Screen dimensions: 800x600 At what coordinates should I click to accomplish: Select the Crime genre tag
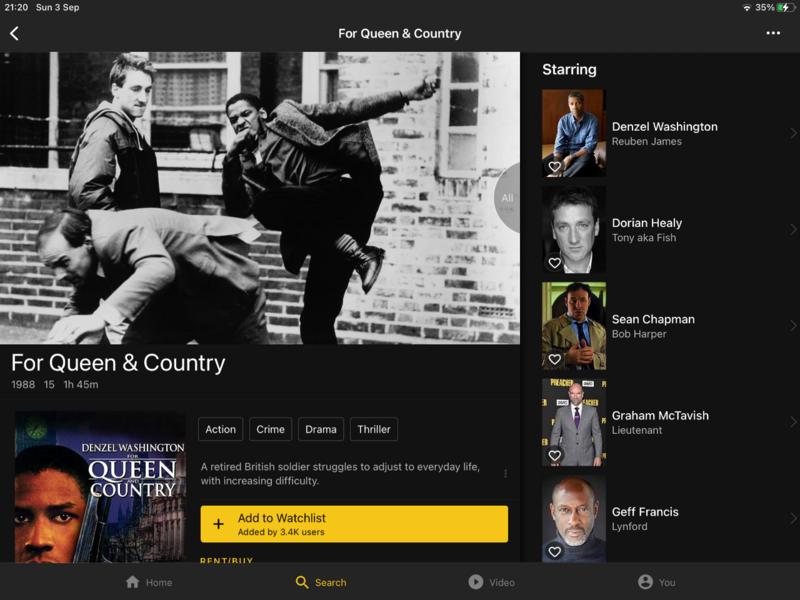click(x=270, y=429)
